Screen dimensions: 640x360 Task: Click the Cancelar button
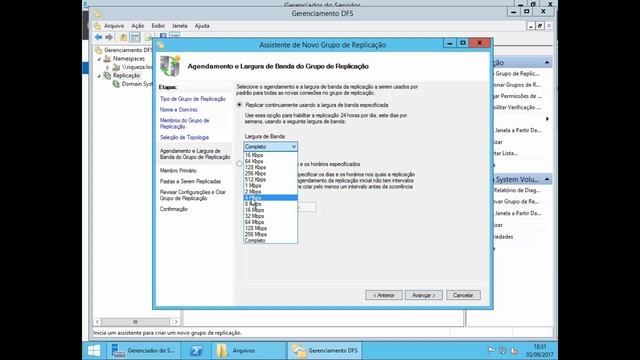point(463,295)
